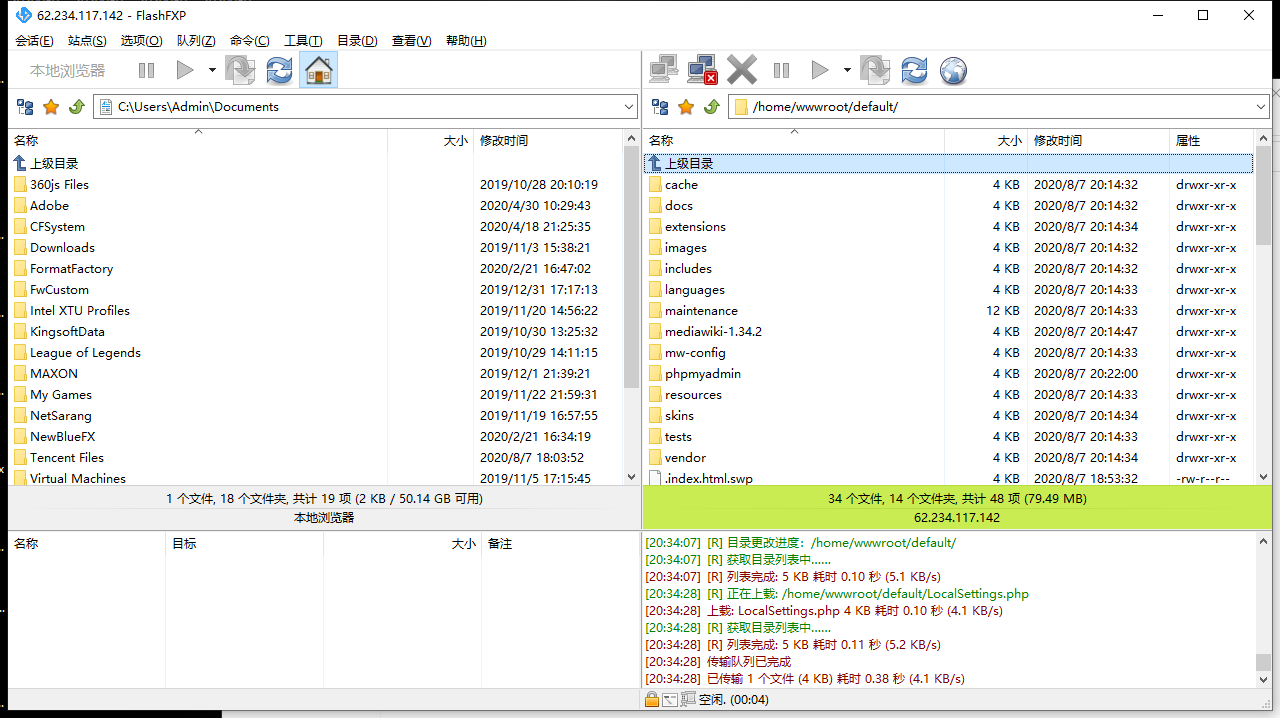1280x718 pixels.
Task: Select the Downloads folder in local list
Action: (62, 248)
